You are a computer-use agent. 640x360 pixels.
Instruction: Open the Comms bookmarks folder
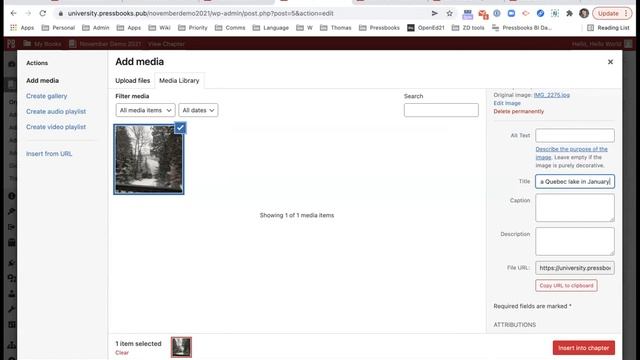[230, 28]
